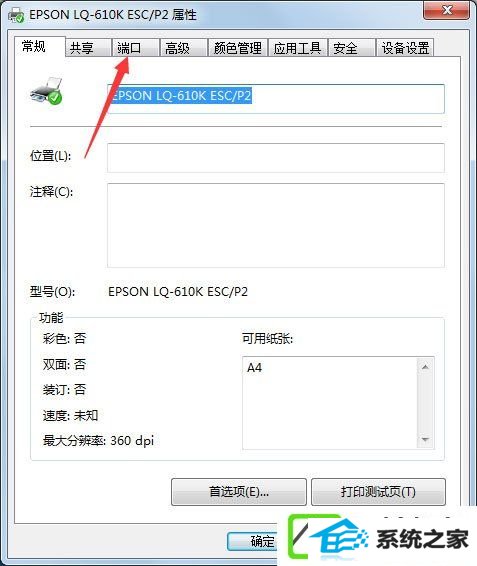
Task: Click the printer icon with green checkmark
Action: 46,91
